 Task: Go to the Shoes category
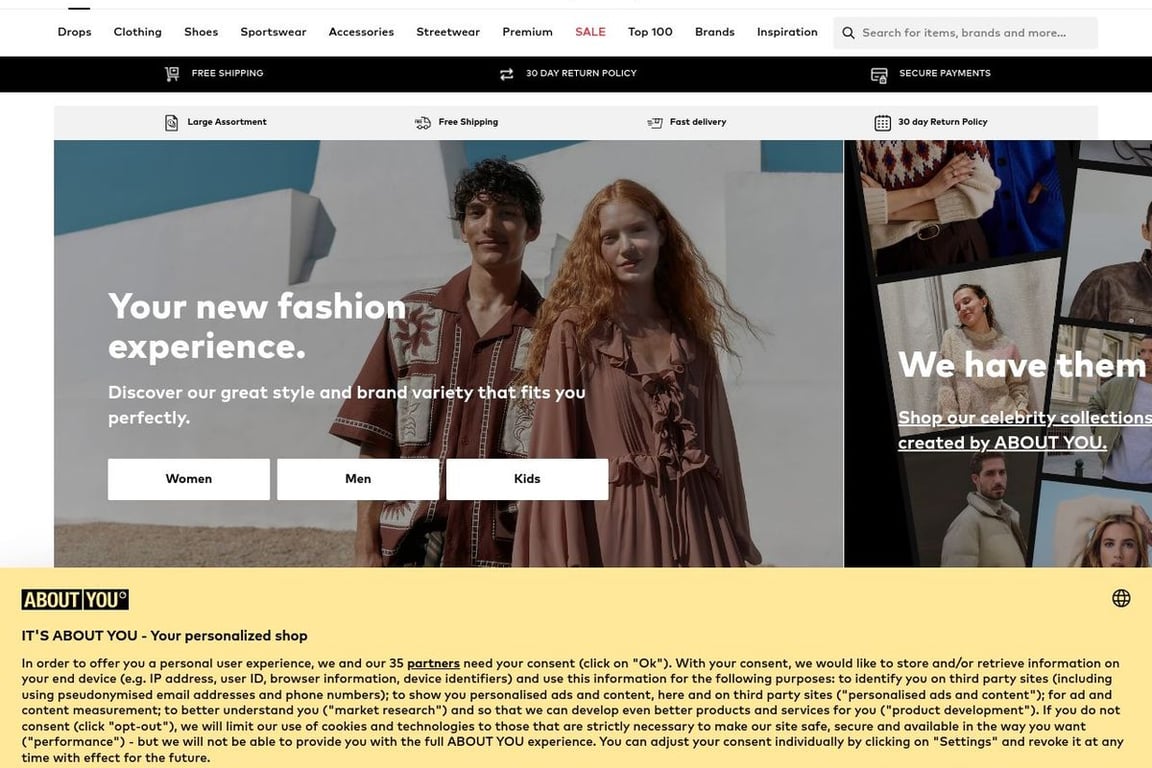click(x=201, y=32)
